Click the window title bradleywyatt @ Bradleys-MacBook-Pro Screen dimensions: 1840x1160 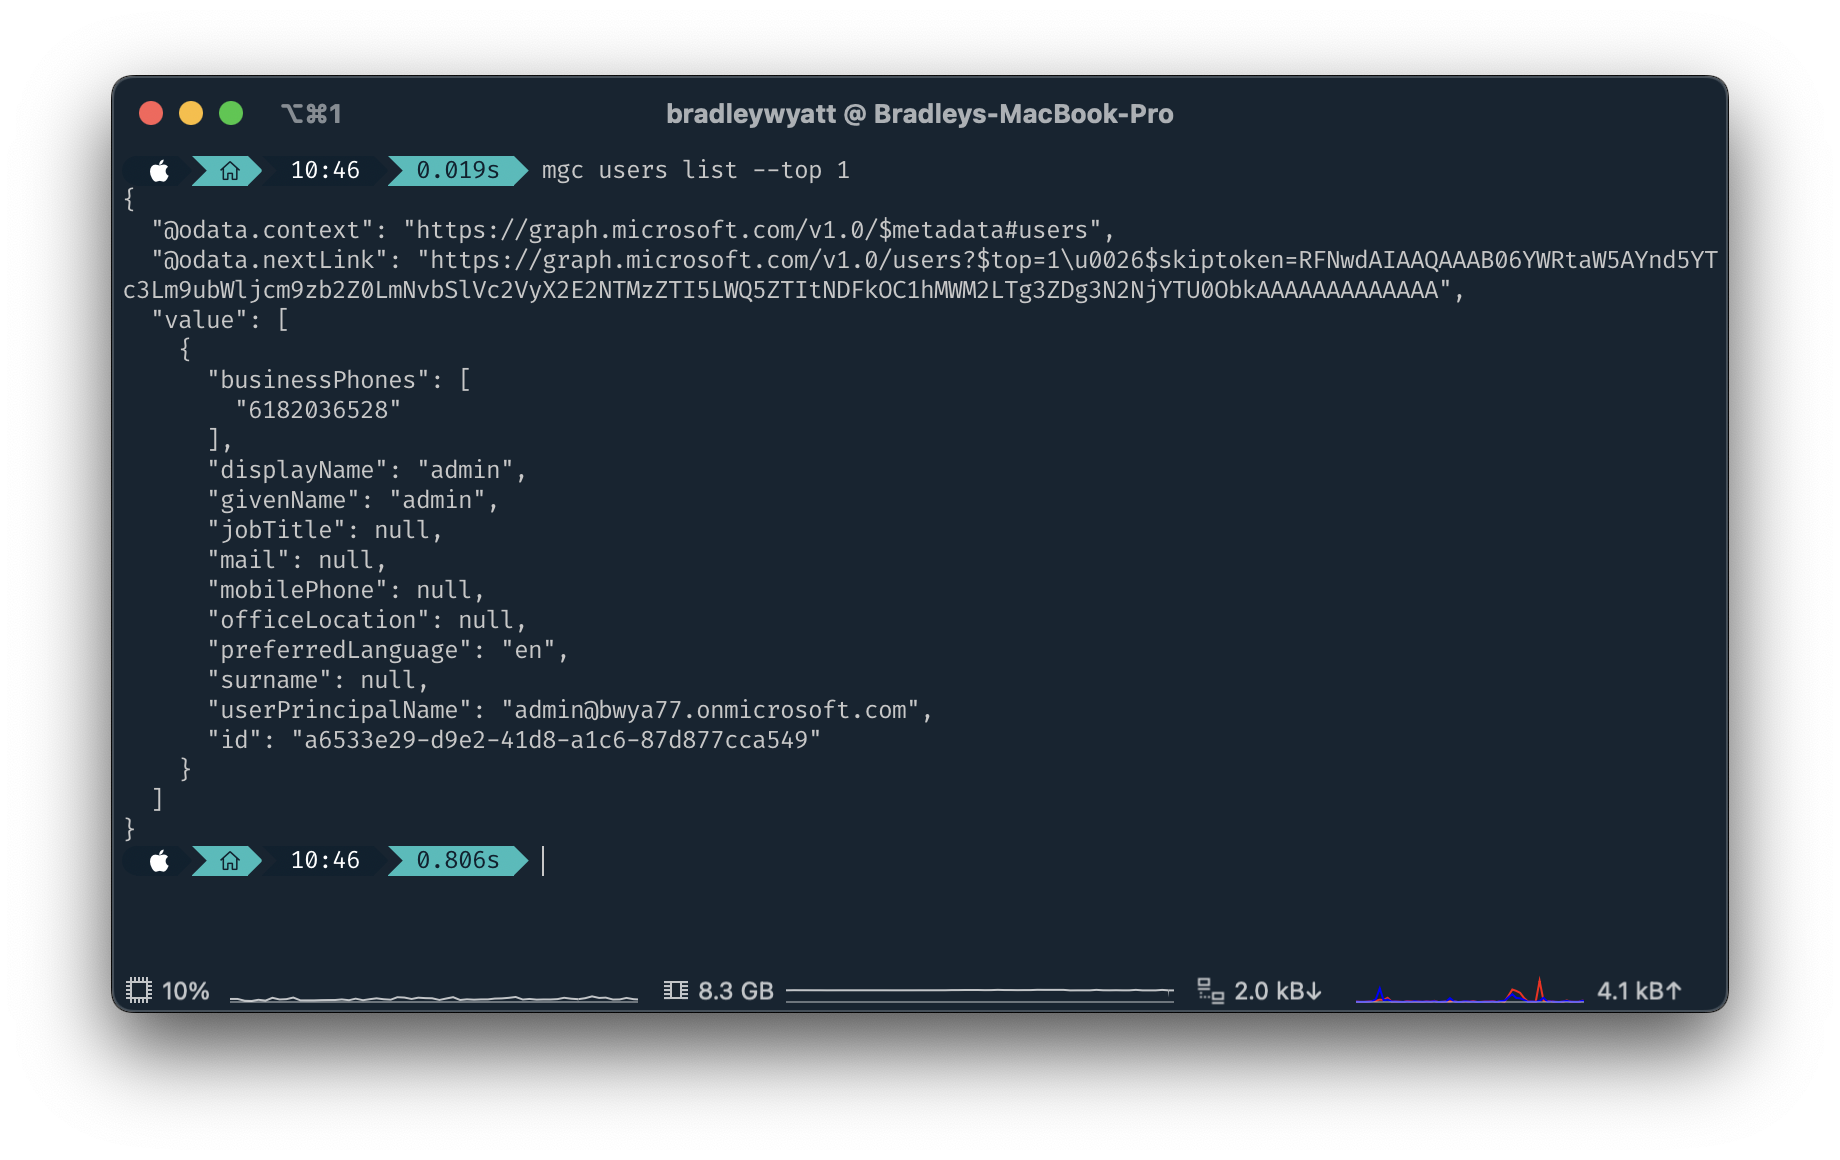coord(920,114)
